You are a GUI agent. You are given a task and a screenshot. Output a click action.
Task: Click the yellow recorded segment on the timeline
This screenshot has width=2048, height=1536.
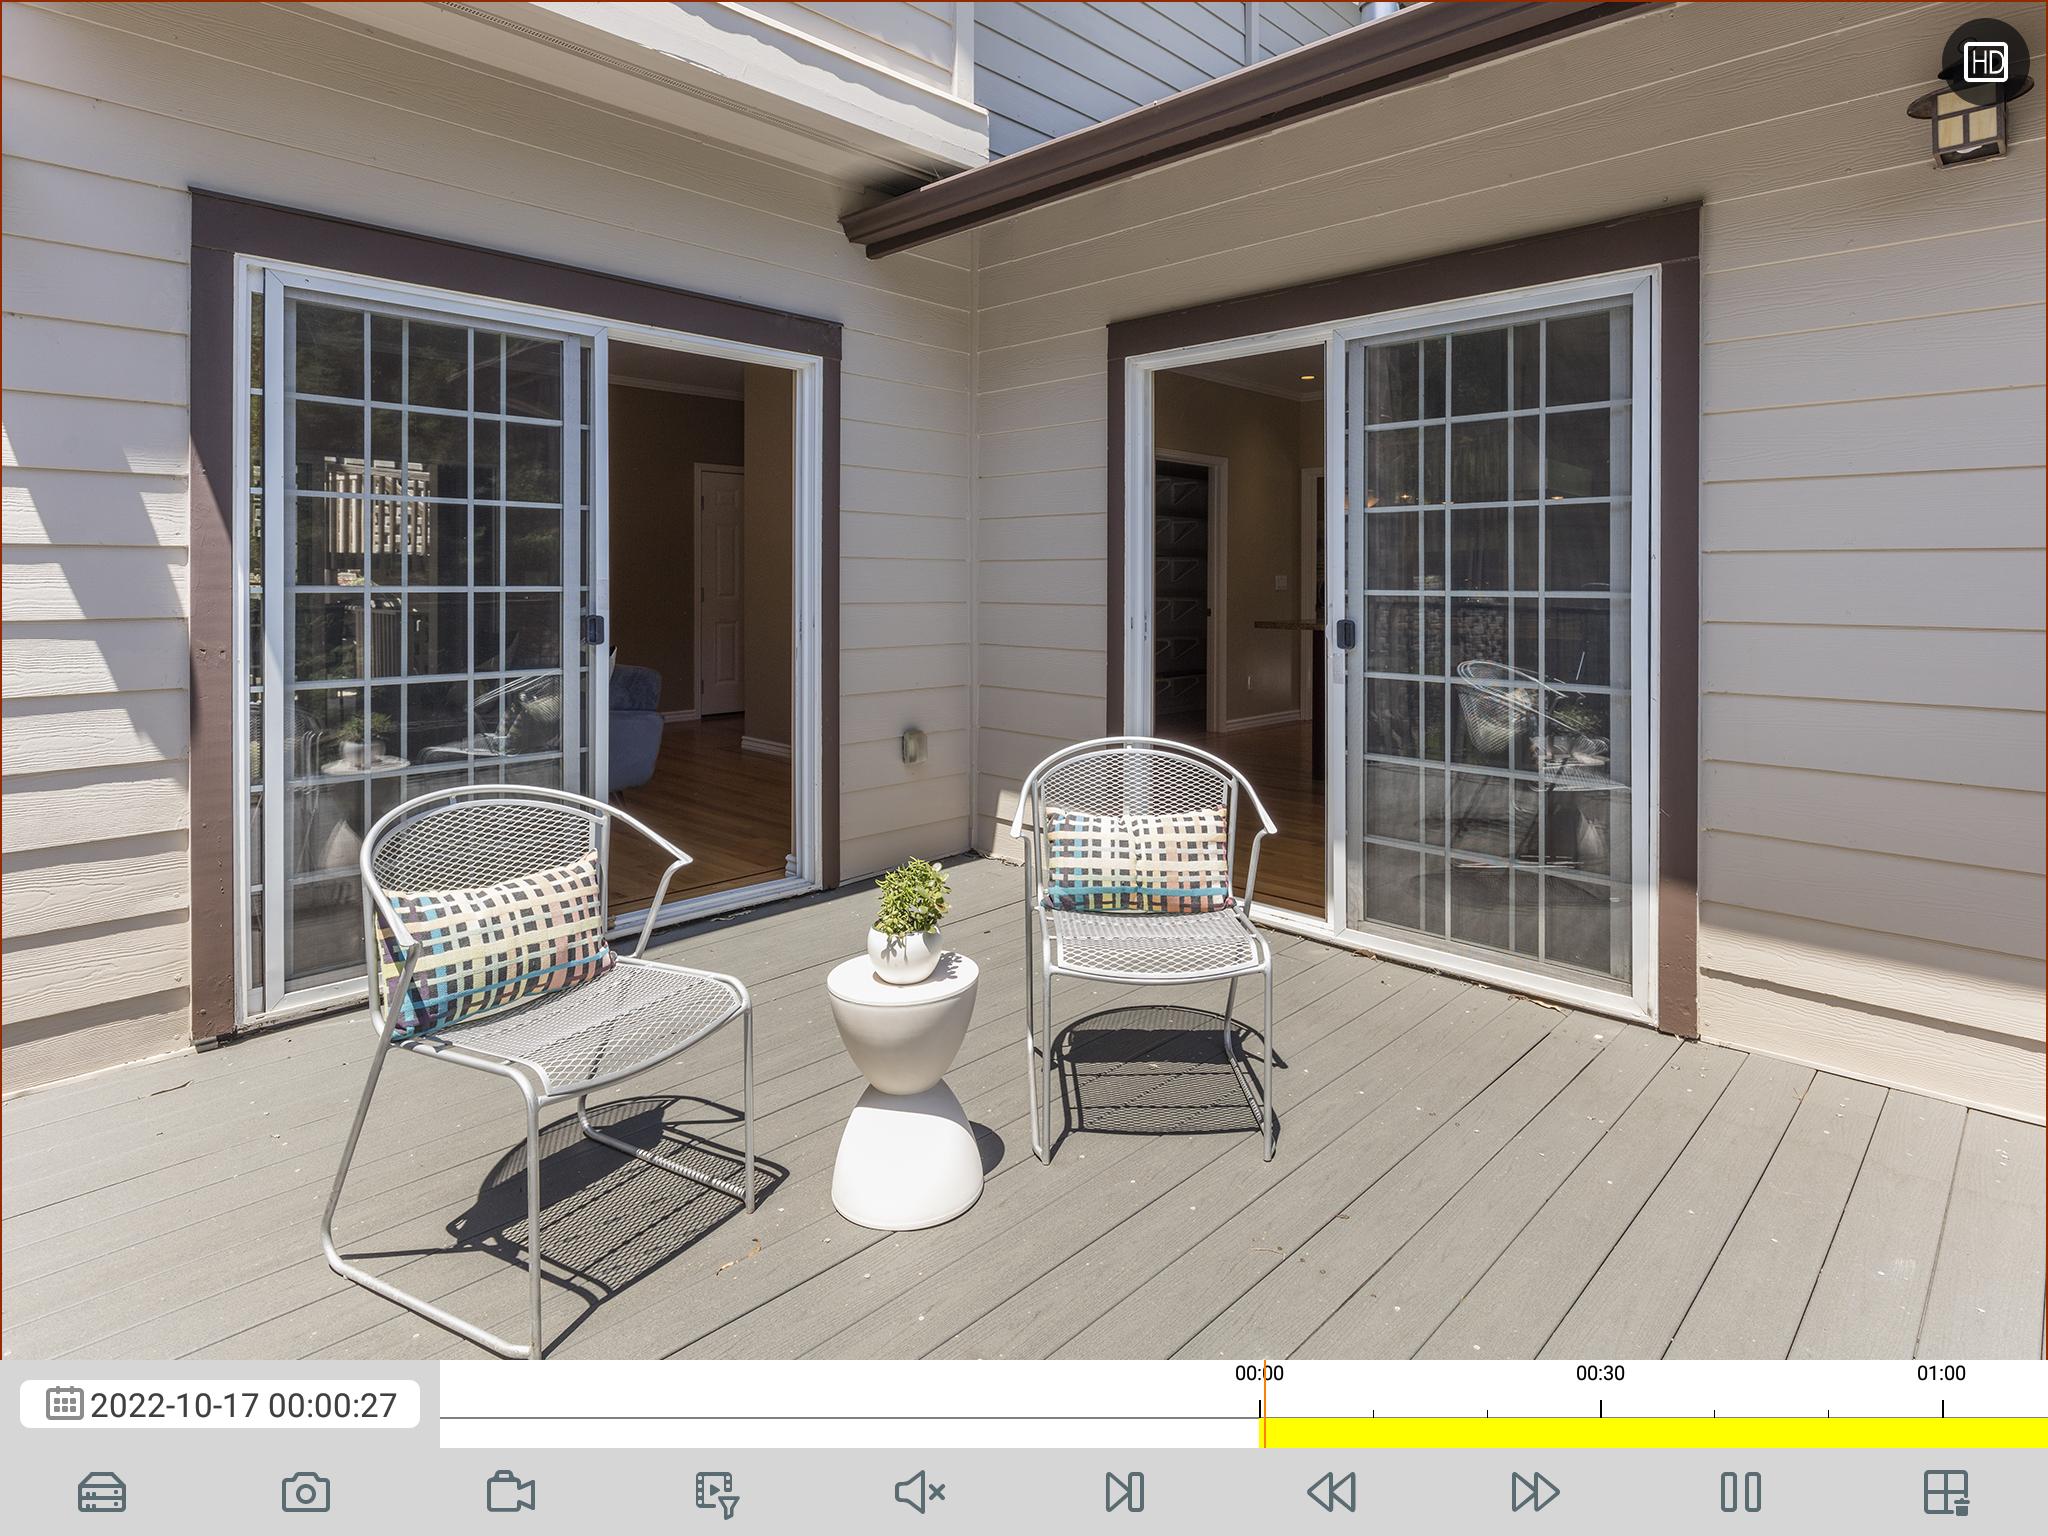tap(1653, 1433)
